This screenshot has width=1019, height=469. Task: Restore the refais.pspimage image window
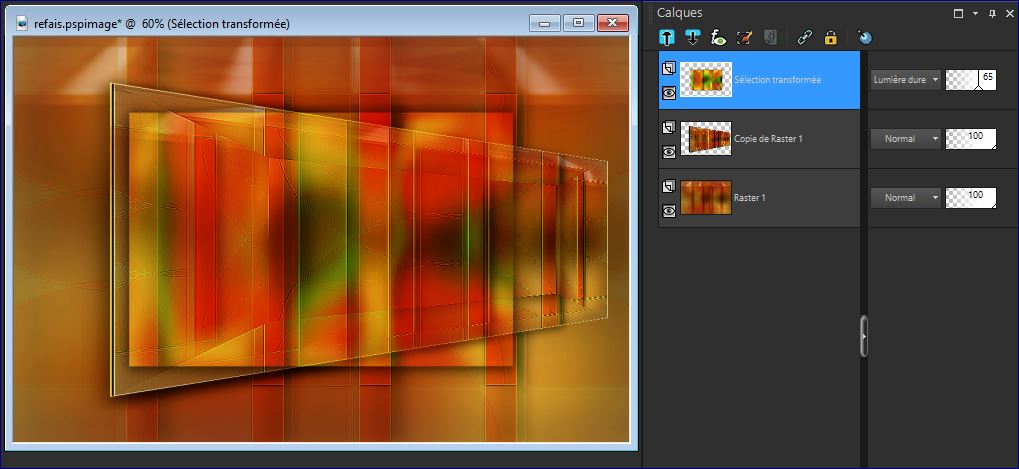[578, 23]
